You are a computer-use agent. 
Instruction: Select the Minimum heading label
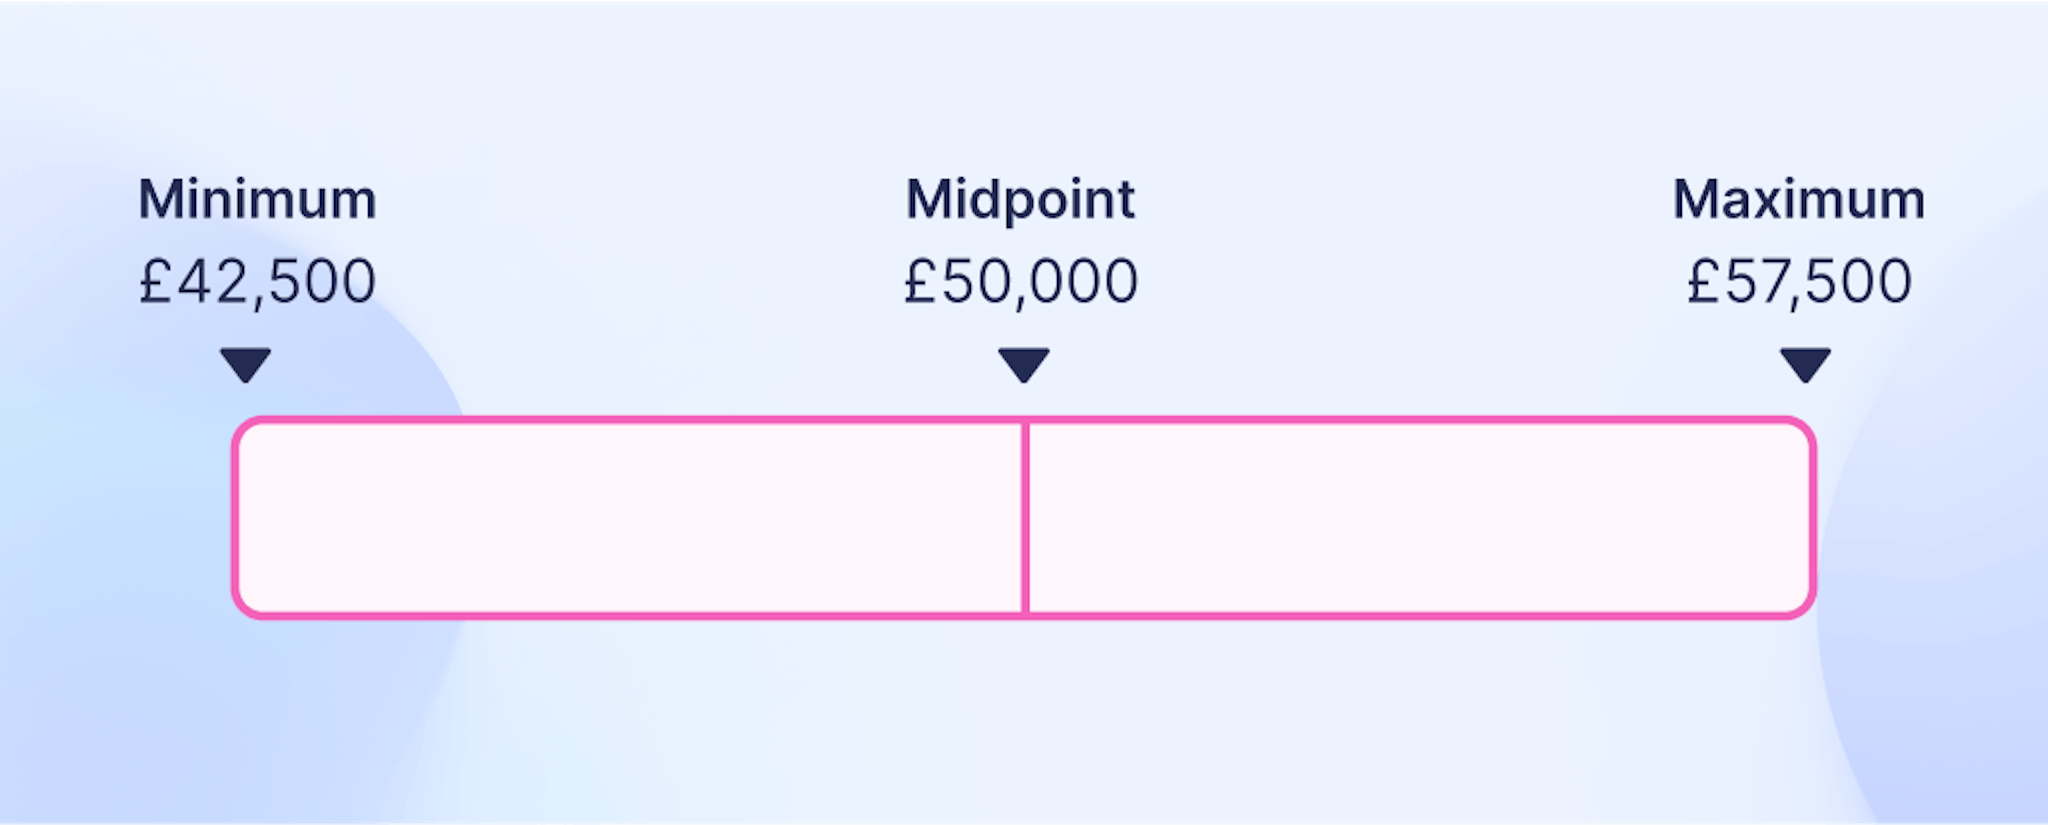pyautogui.click(x=257, y=199)
